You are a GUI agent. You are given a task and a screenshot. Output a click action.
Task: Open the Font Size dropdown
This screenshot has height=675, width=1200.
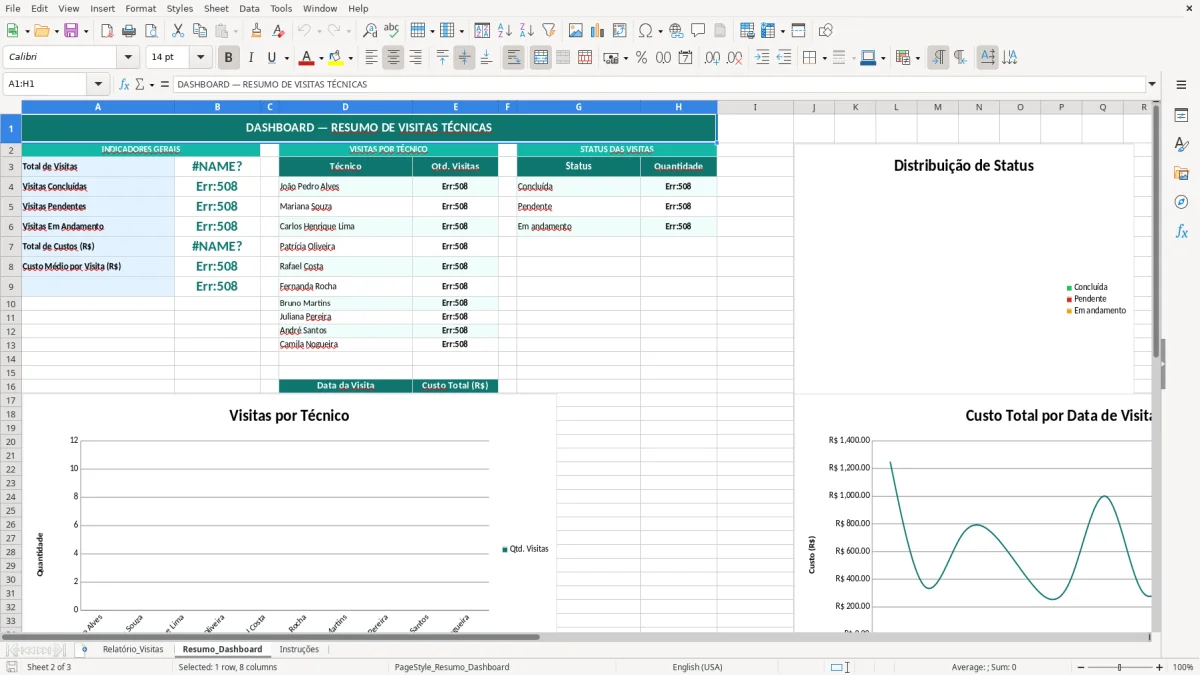pyautogui.click(x=200, y=58)
